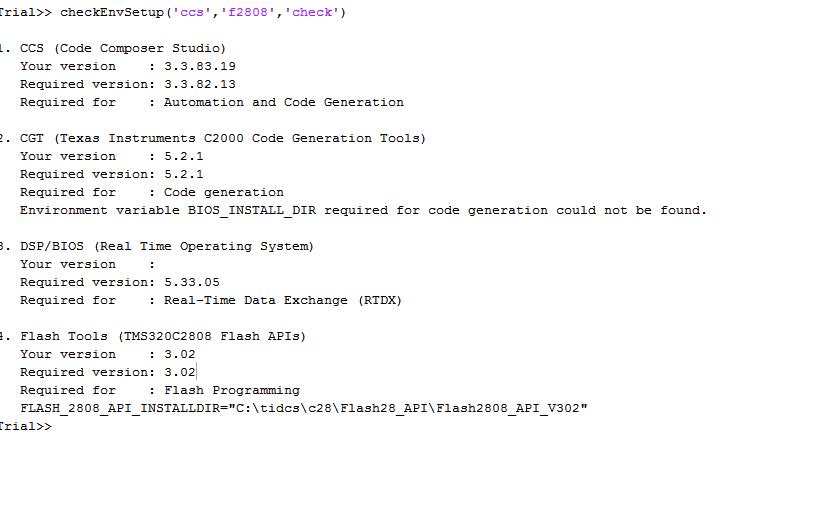This screenshot has height=525, width=840.
Task: Click the CCS (Code Composer Studio) heading
Action: point(122,48)
